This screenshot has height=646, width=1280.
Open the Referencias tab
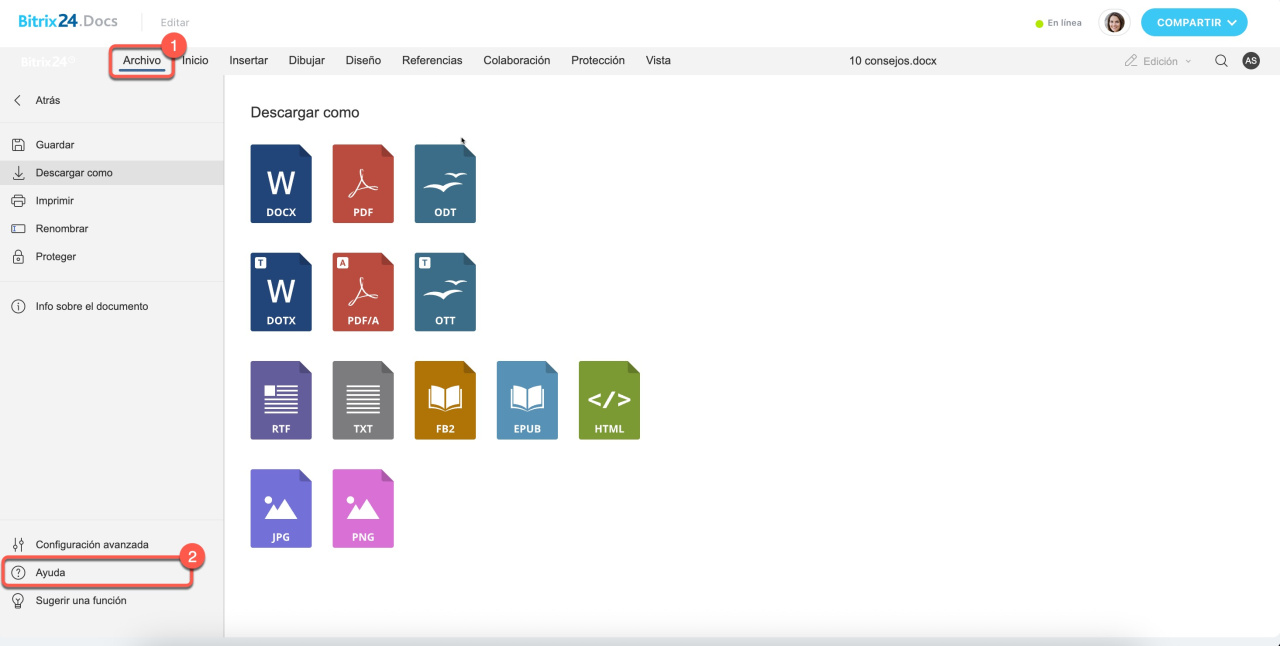432,61
